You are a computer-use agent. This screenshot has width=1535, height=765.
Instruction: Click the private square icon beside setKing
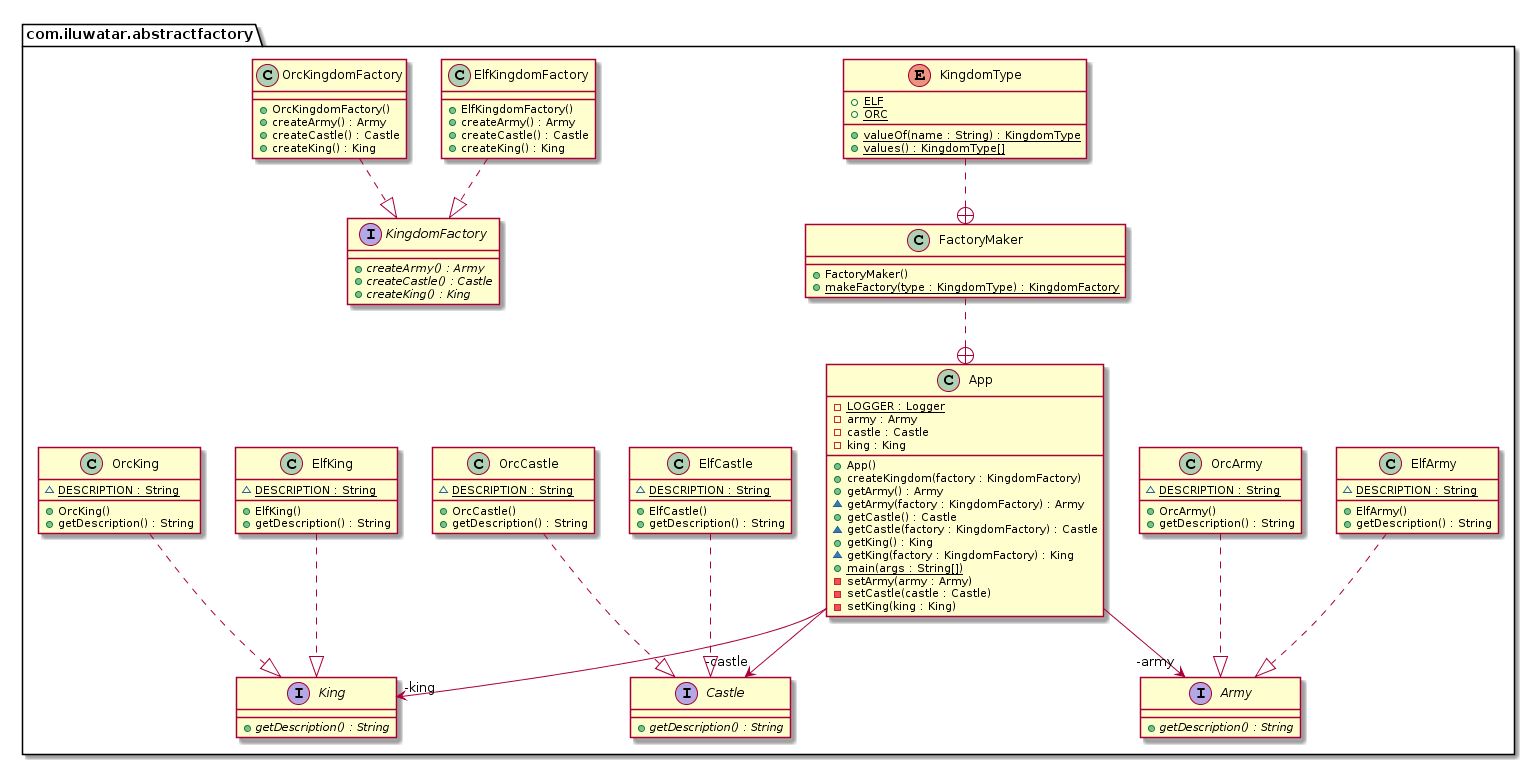pos(837,606)
